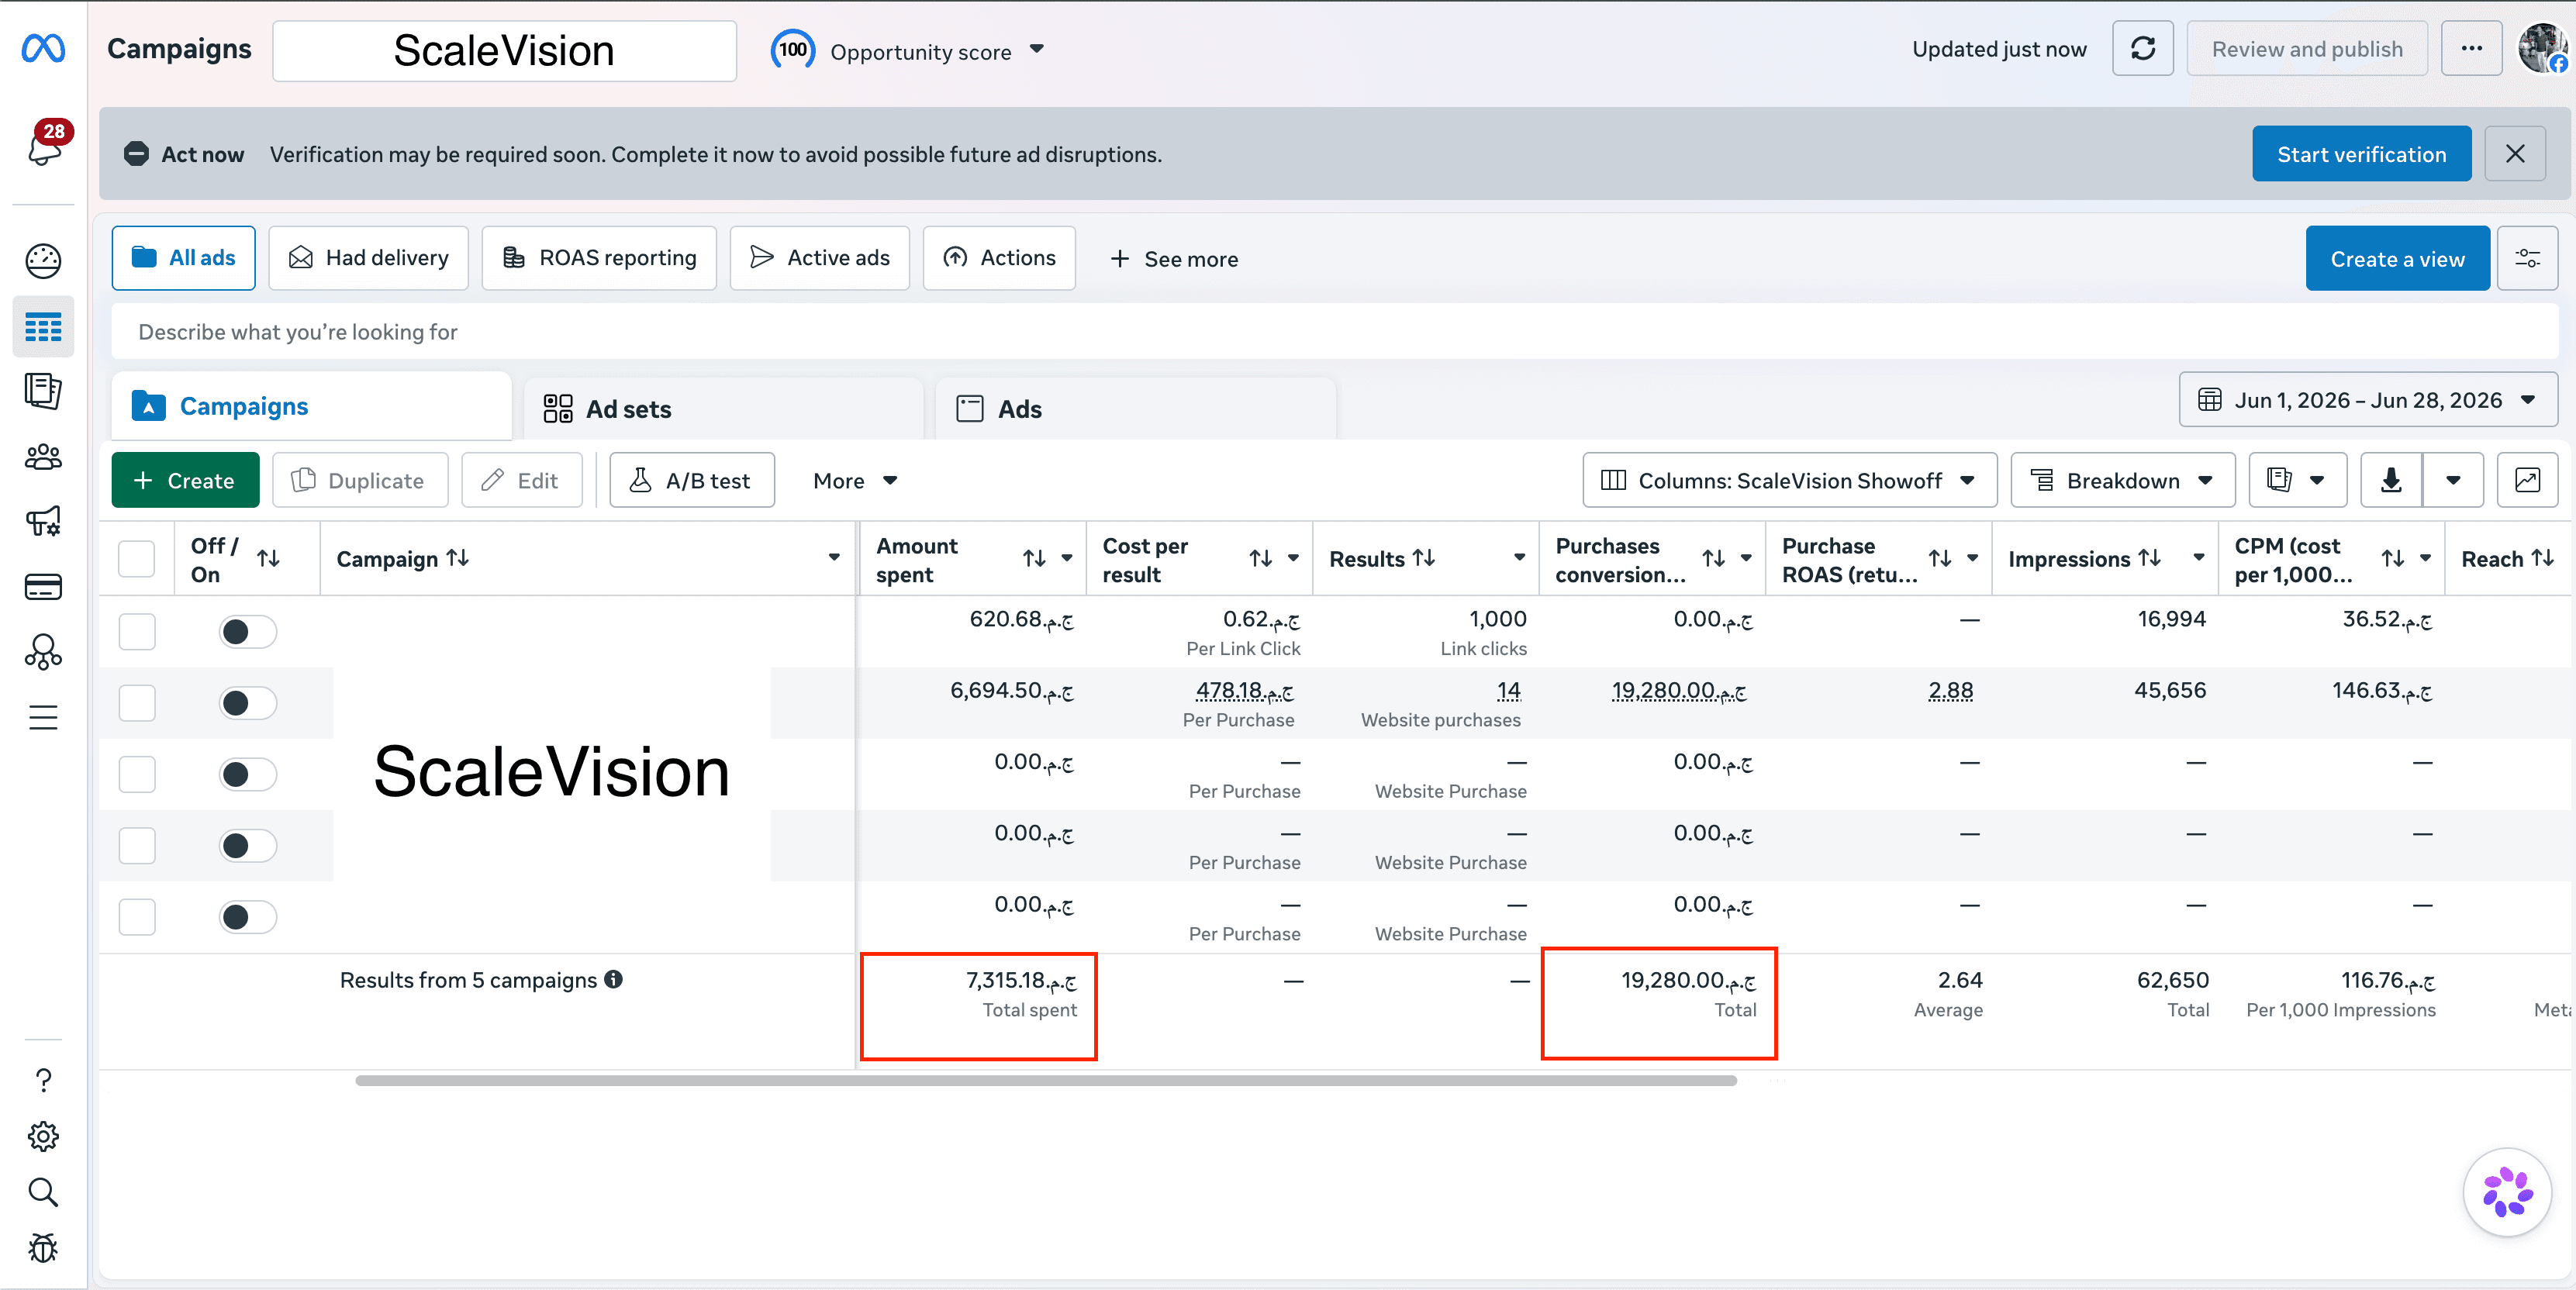2576x1290 pixels.
Task: Open Columns: ScaleVision Showoff dropdown
Action: [x=1789, y=481]
